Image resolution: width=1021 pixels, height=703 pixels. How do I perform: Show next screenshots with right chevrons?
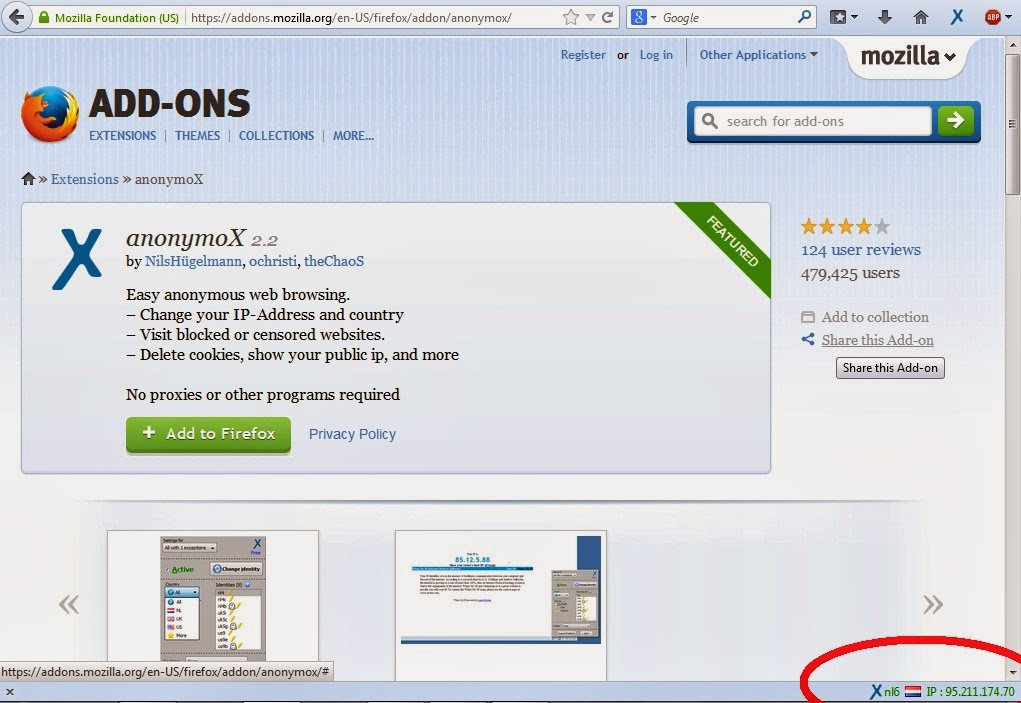[x=932, y=604]
